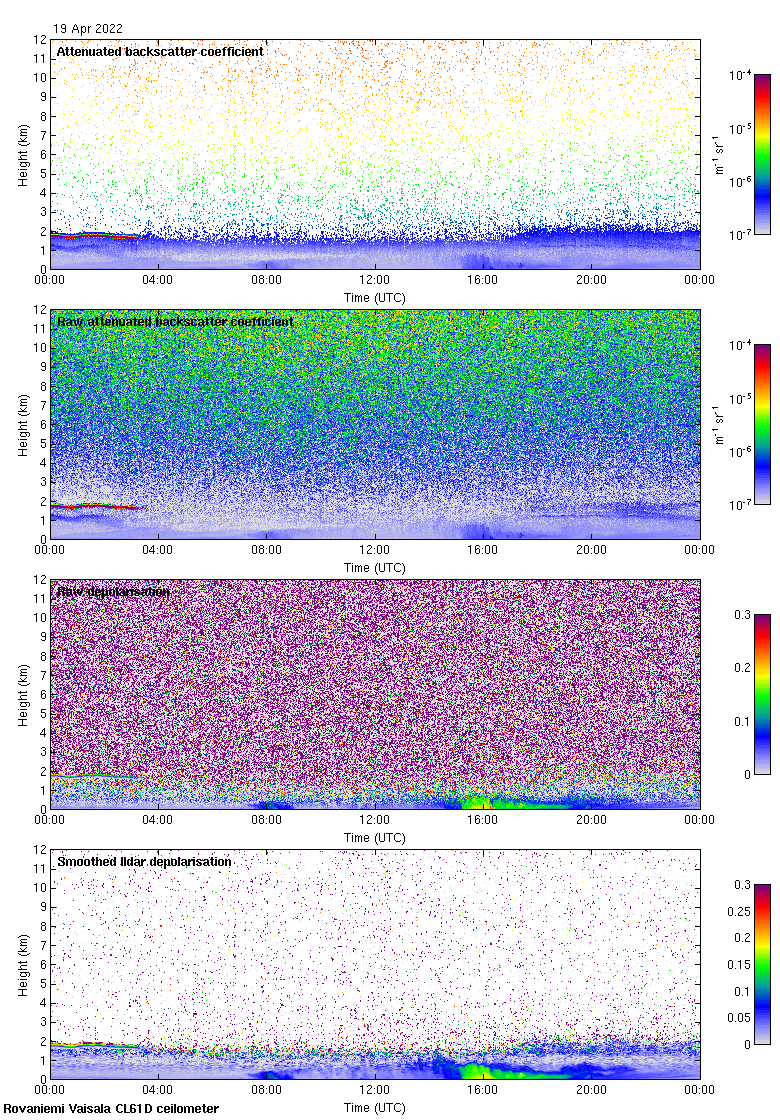Click green depolarisation patch near 16:00 in bottom plot
Image resolution: width=780 pixels, height=1120 pixels.
(490, 1071)
